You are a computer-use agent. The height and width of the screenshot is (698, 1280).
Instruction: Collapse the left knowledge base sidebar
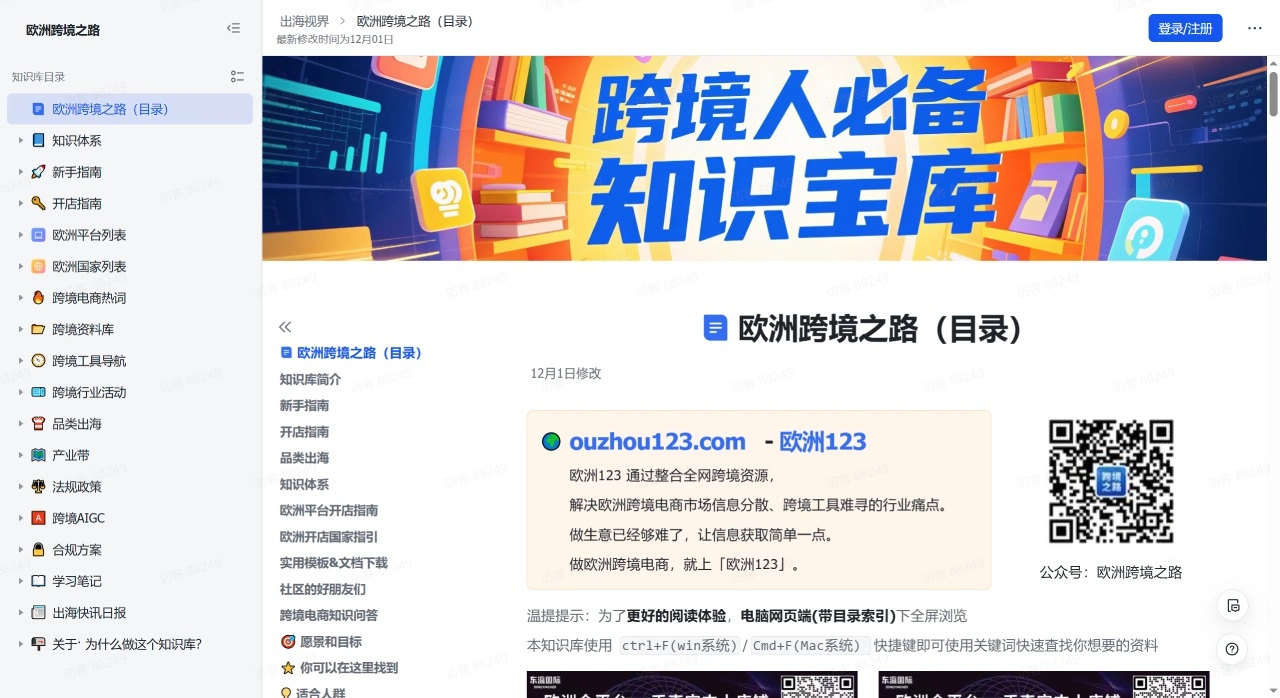pyautogui.click(x=233, y=28)
